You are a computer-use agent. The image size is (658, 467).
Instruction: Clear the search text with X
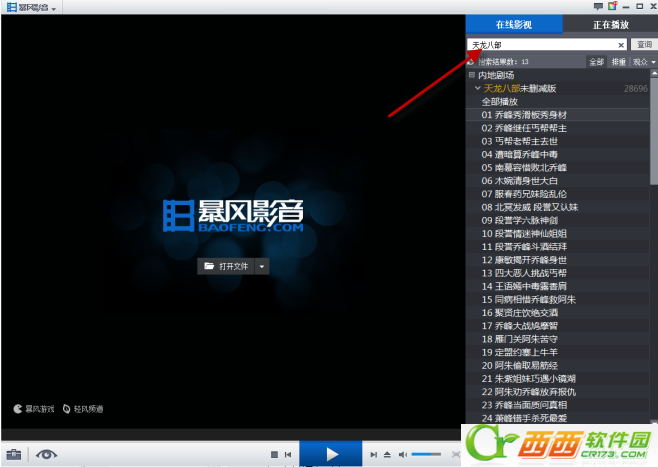coord(621,45)
